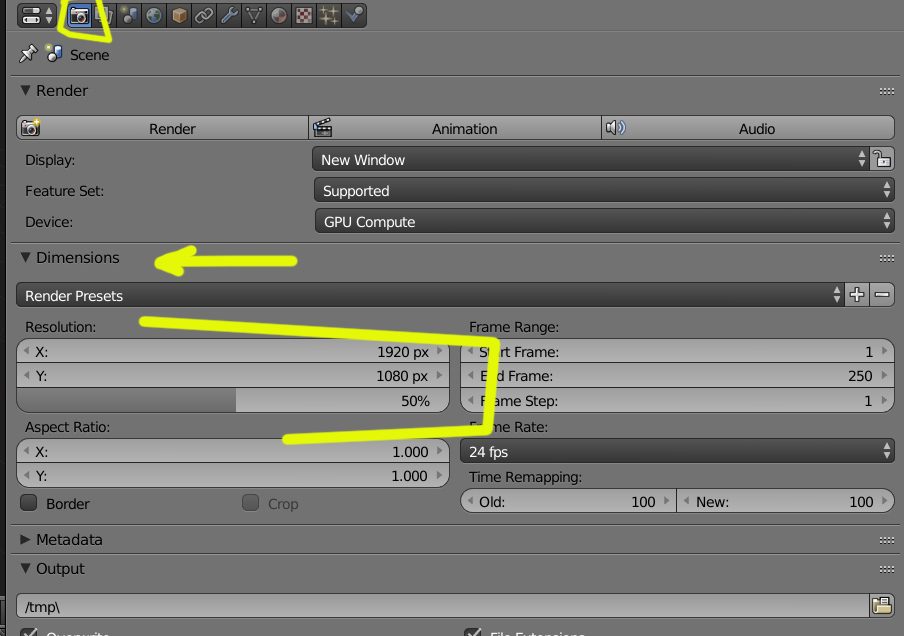Viewport: 904px width, 636px height.
Task: Open the Device dropdown showing GPU Compute
Action: [604, 221]
